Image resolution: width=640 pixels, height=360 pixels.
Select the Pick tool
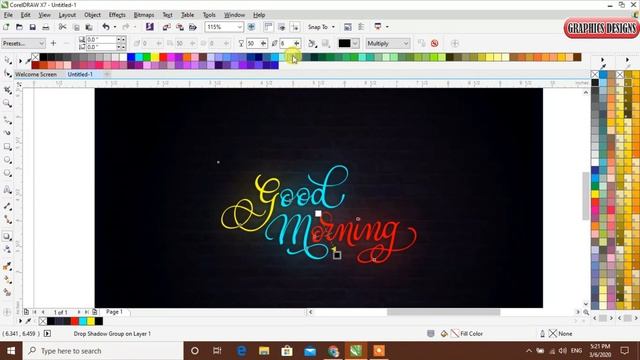click(7, 60)
